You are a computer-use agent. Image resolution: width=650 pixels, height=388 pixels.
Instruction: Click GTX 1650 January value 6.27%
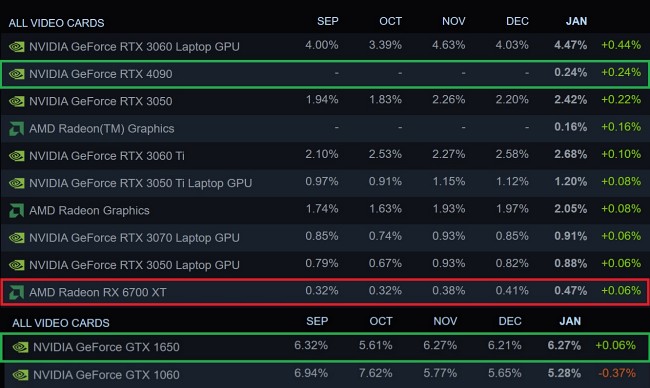(564, 345)
